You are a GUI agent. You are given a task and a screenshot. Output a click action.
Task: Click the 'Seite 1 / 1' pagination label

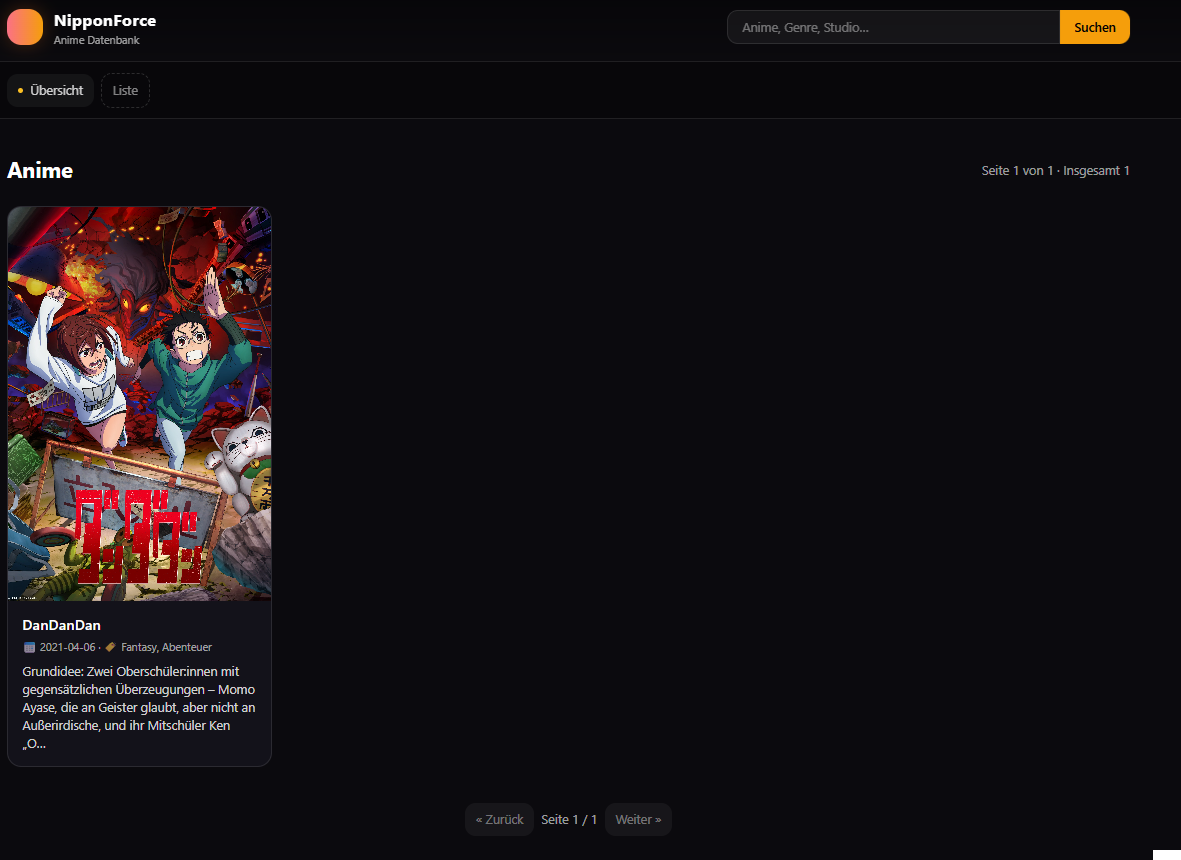569,819
